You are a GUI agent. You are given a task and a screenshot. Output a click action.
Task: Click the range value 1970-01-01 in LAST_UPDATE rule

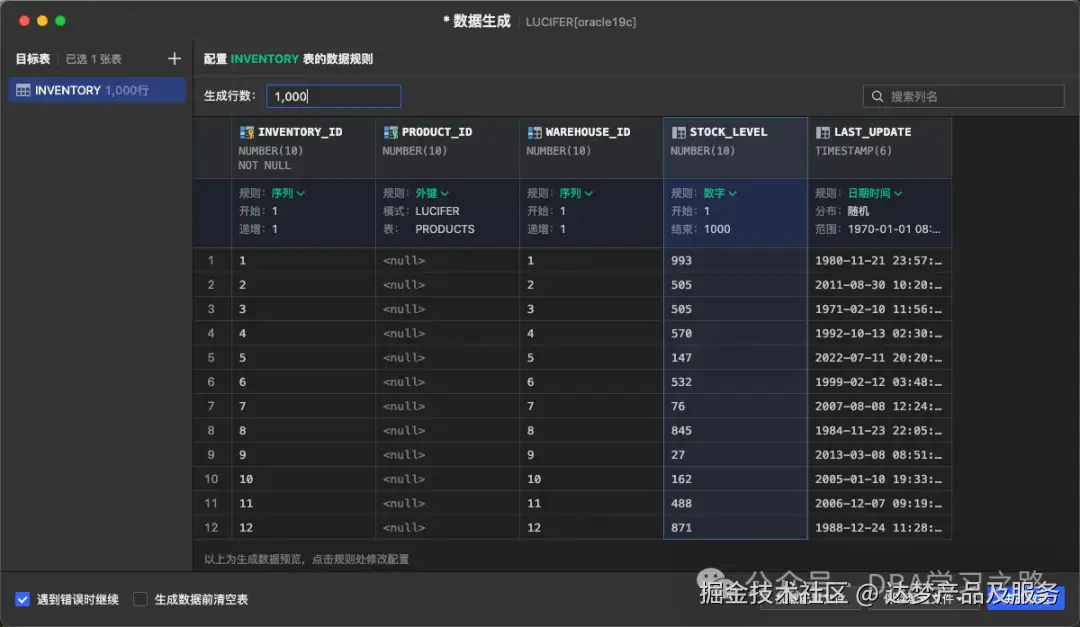point(893,229)
